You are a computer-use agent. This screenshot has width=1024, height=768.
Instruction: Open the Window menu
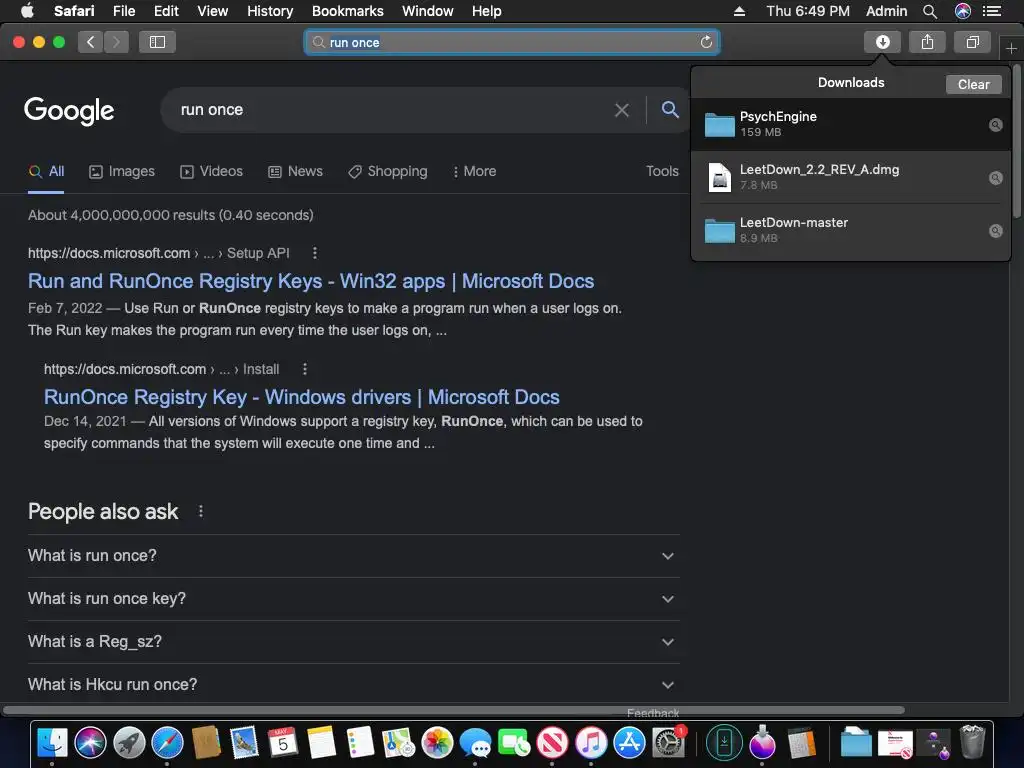(x=428, y=11)
